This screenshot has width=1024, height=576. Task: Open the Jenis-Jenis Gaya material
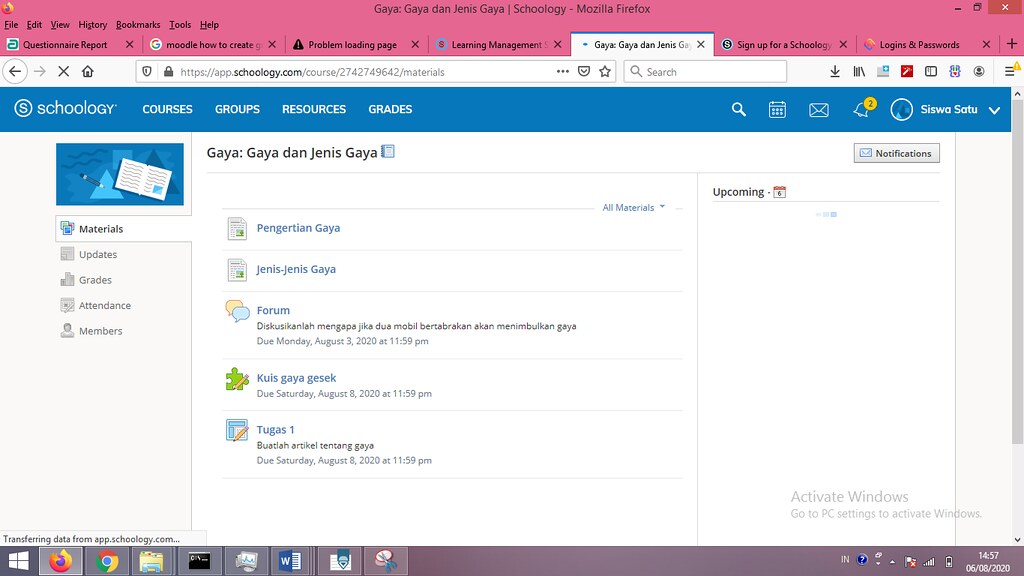pos(296,269)
